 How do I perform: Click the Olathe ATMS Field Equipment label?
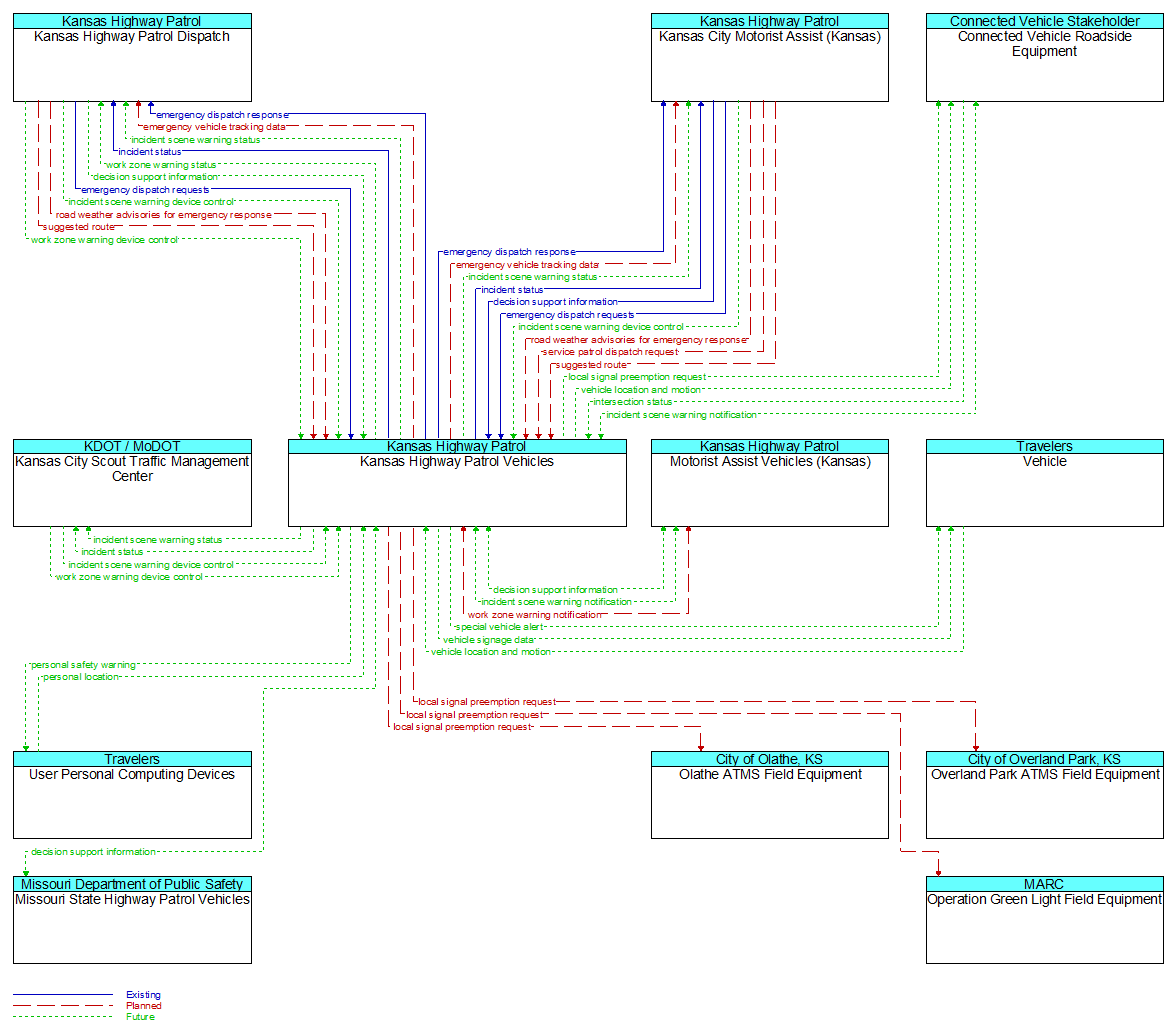[x=770, y=774]
